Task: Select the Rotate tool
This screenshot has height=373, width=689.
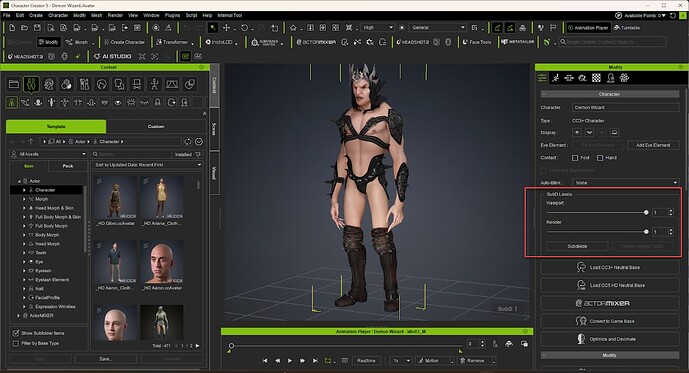Action: (244, 28)
